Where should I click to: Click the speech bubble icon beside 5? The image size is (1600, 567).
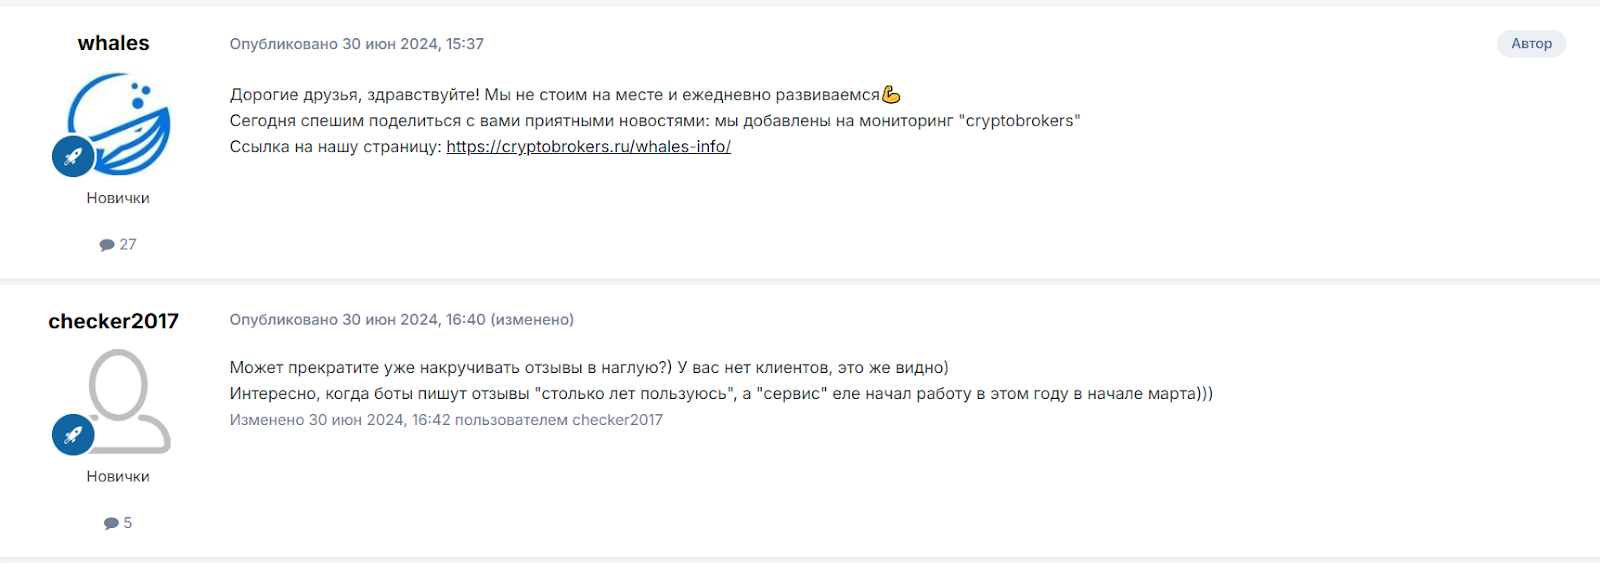click(111, 523)
